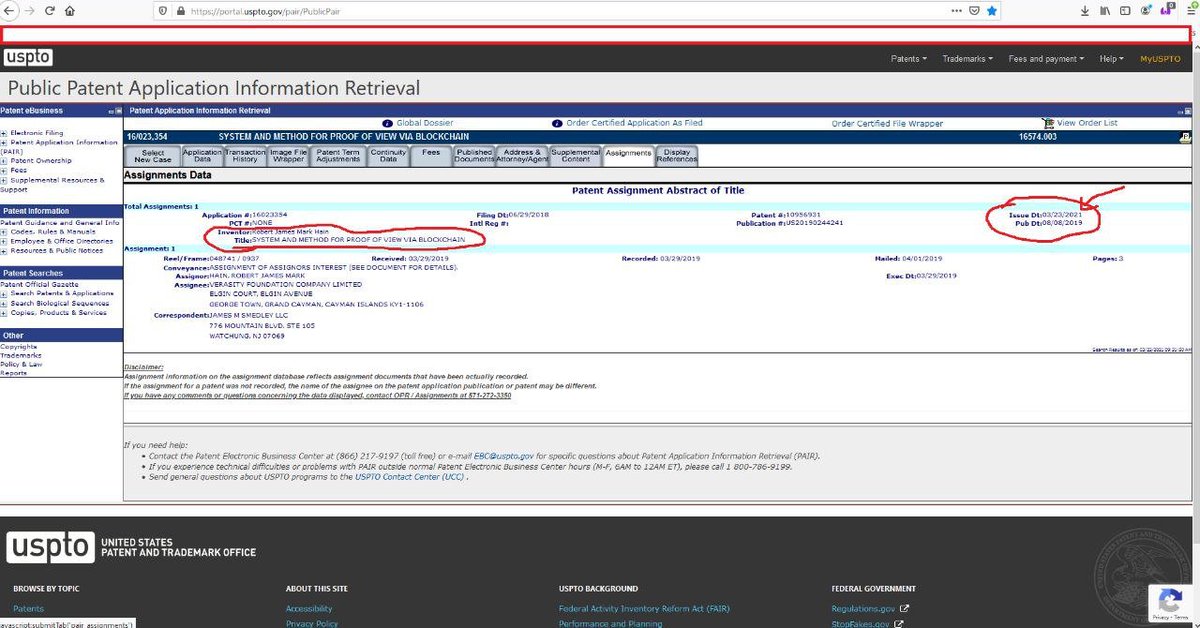
Task: Open the Pocket save icon in address bar
Action: (x=972, y=11)
